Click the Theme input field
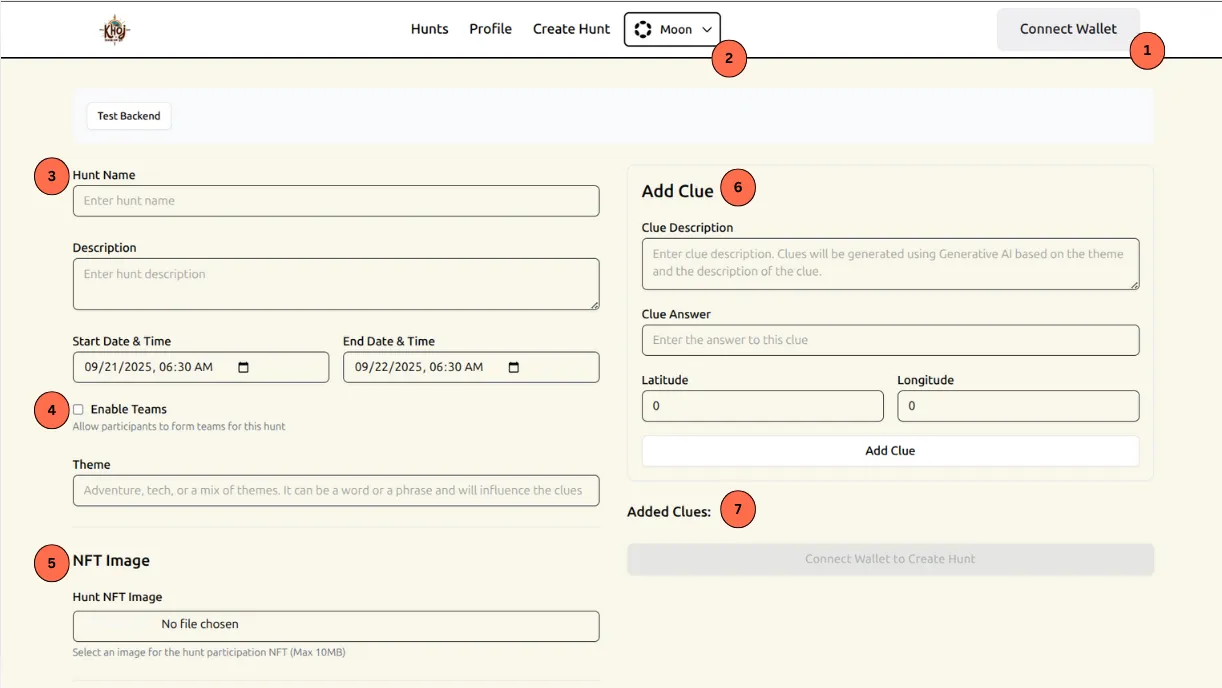Image resolution: width=1222 pixels, height=688 pixels. point(336,491)
